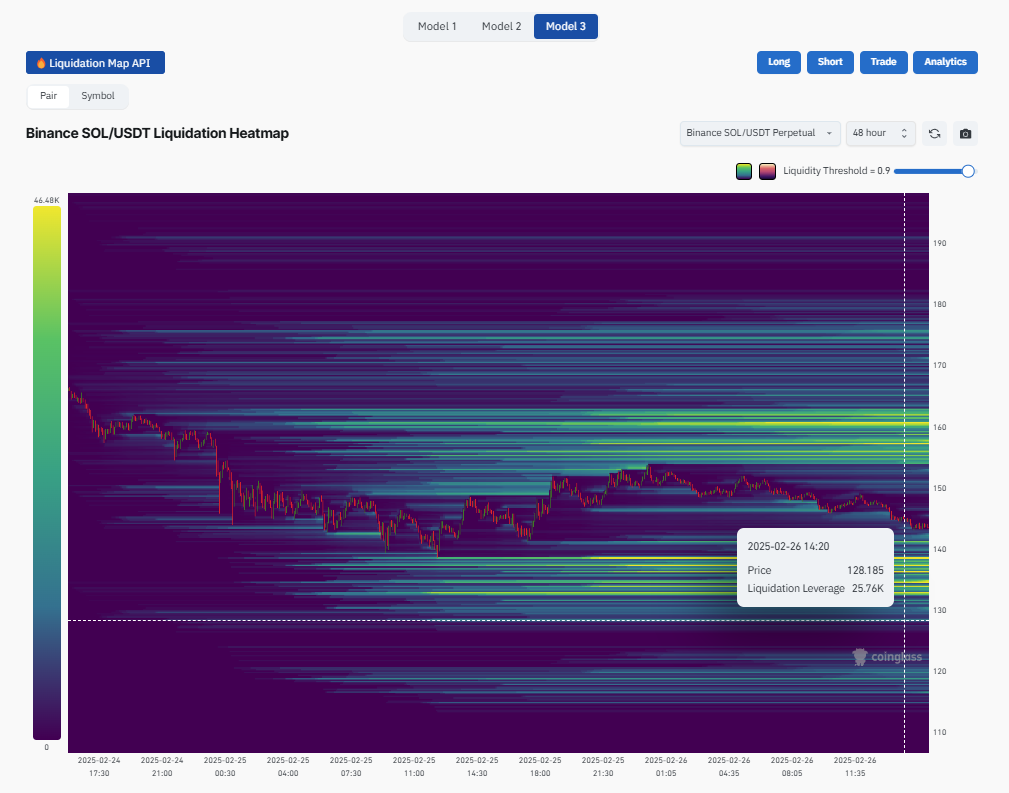
Task: Open the Liquidation Map API button
Action: [95, 62]
